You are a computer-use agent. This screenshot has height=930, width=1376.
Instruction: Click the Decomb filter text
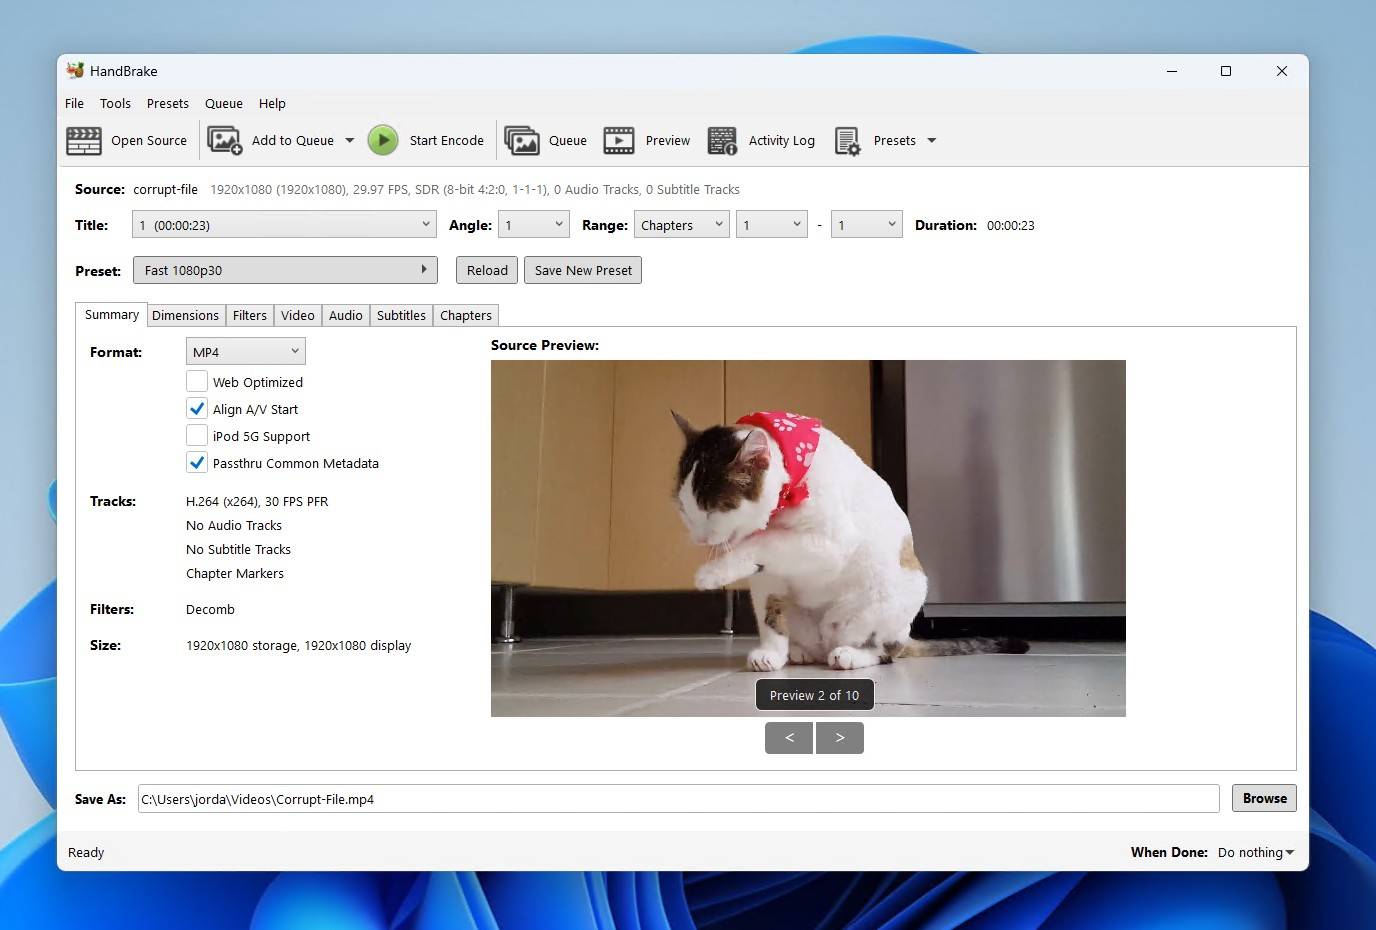[210, 610]
